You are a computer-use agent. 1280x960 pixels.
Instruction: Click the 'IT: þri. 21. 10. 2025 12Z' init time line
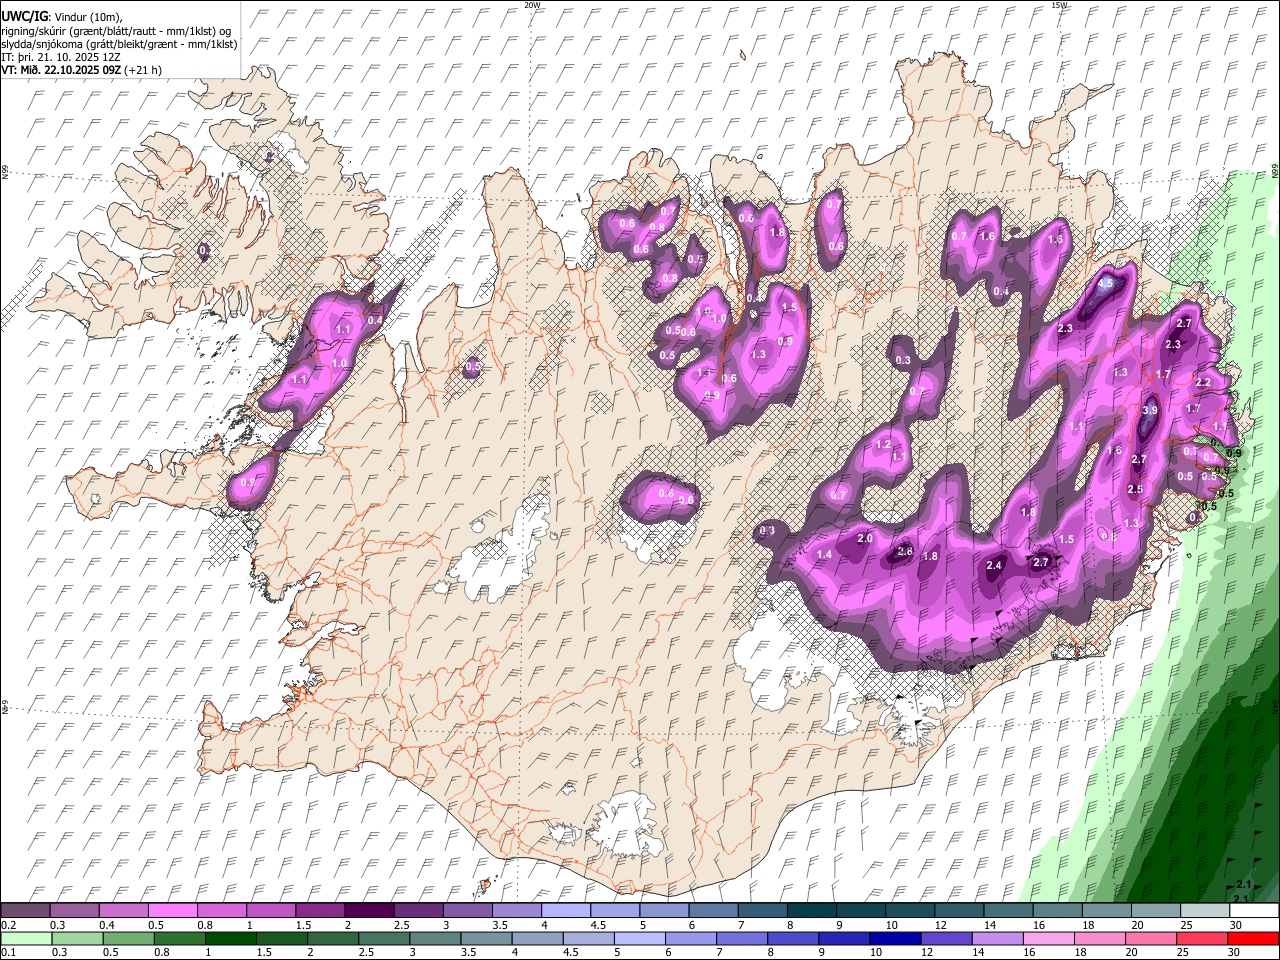(x=61, y=57)
